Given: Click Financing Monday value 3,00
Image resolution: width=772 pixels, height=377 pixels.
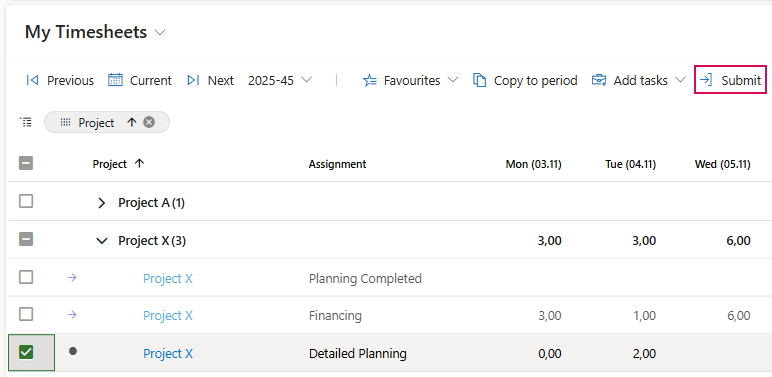Looking at the screenshot, I should pos(550,315).
